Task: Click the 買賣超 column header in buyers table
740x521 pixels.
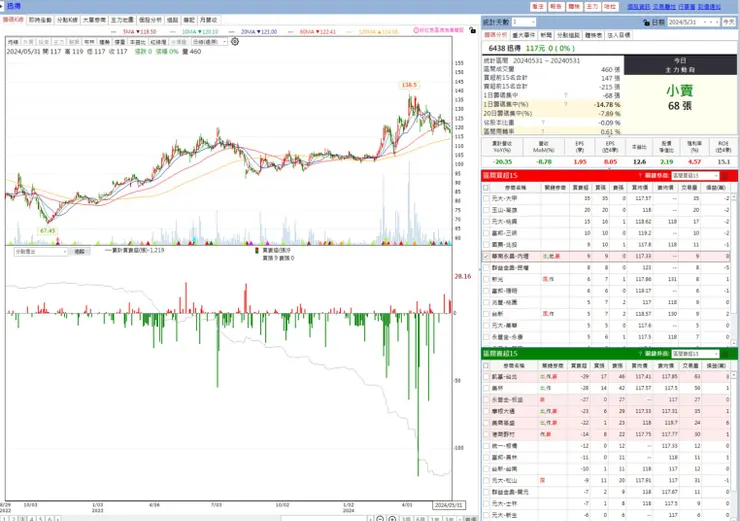Action: pos(580,187)
